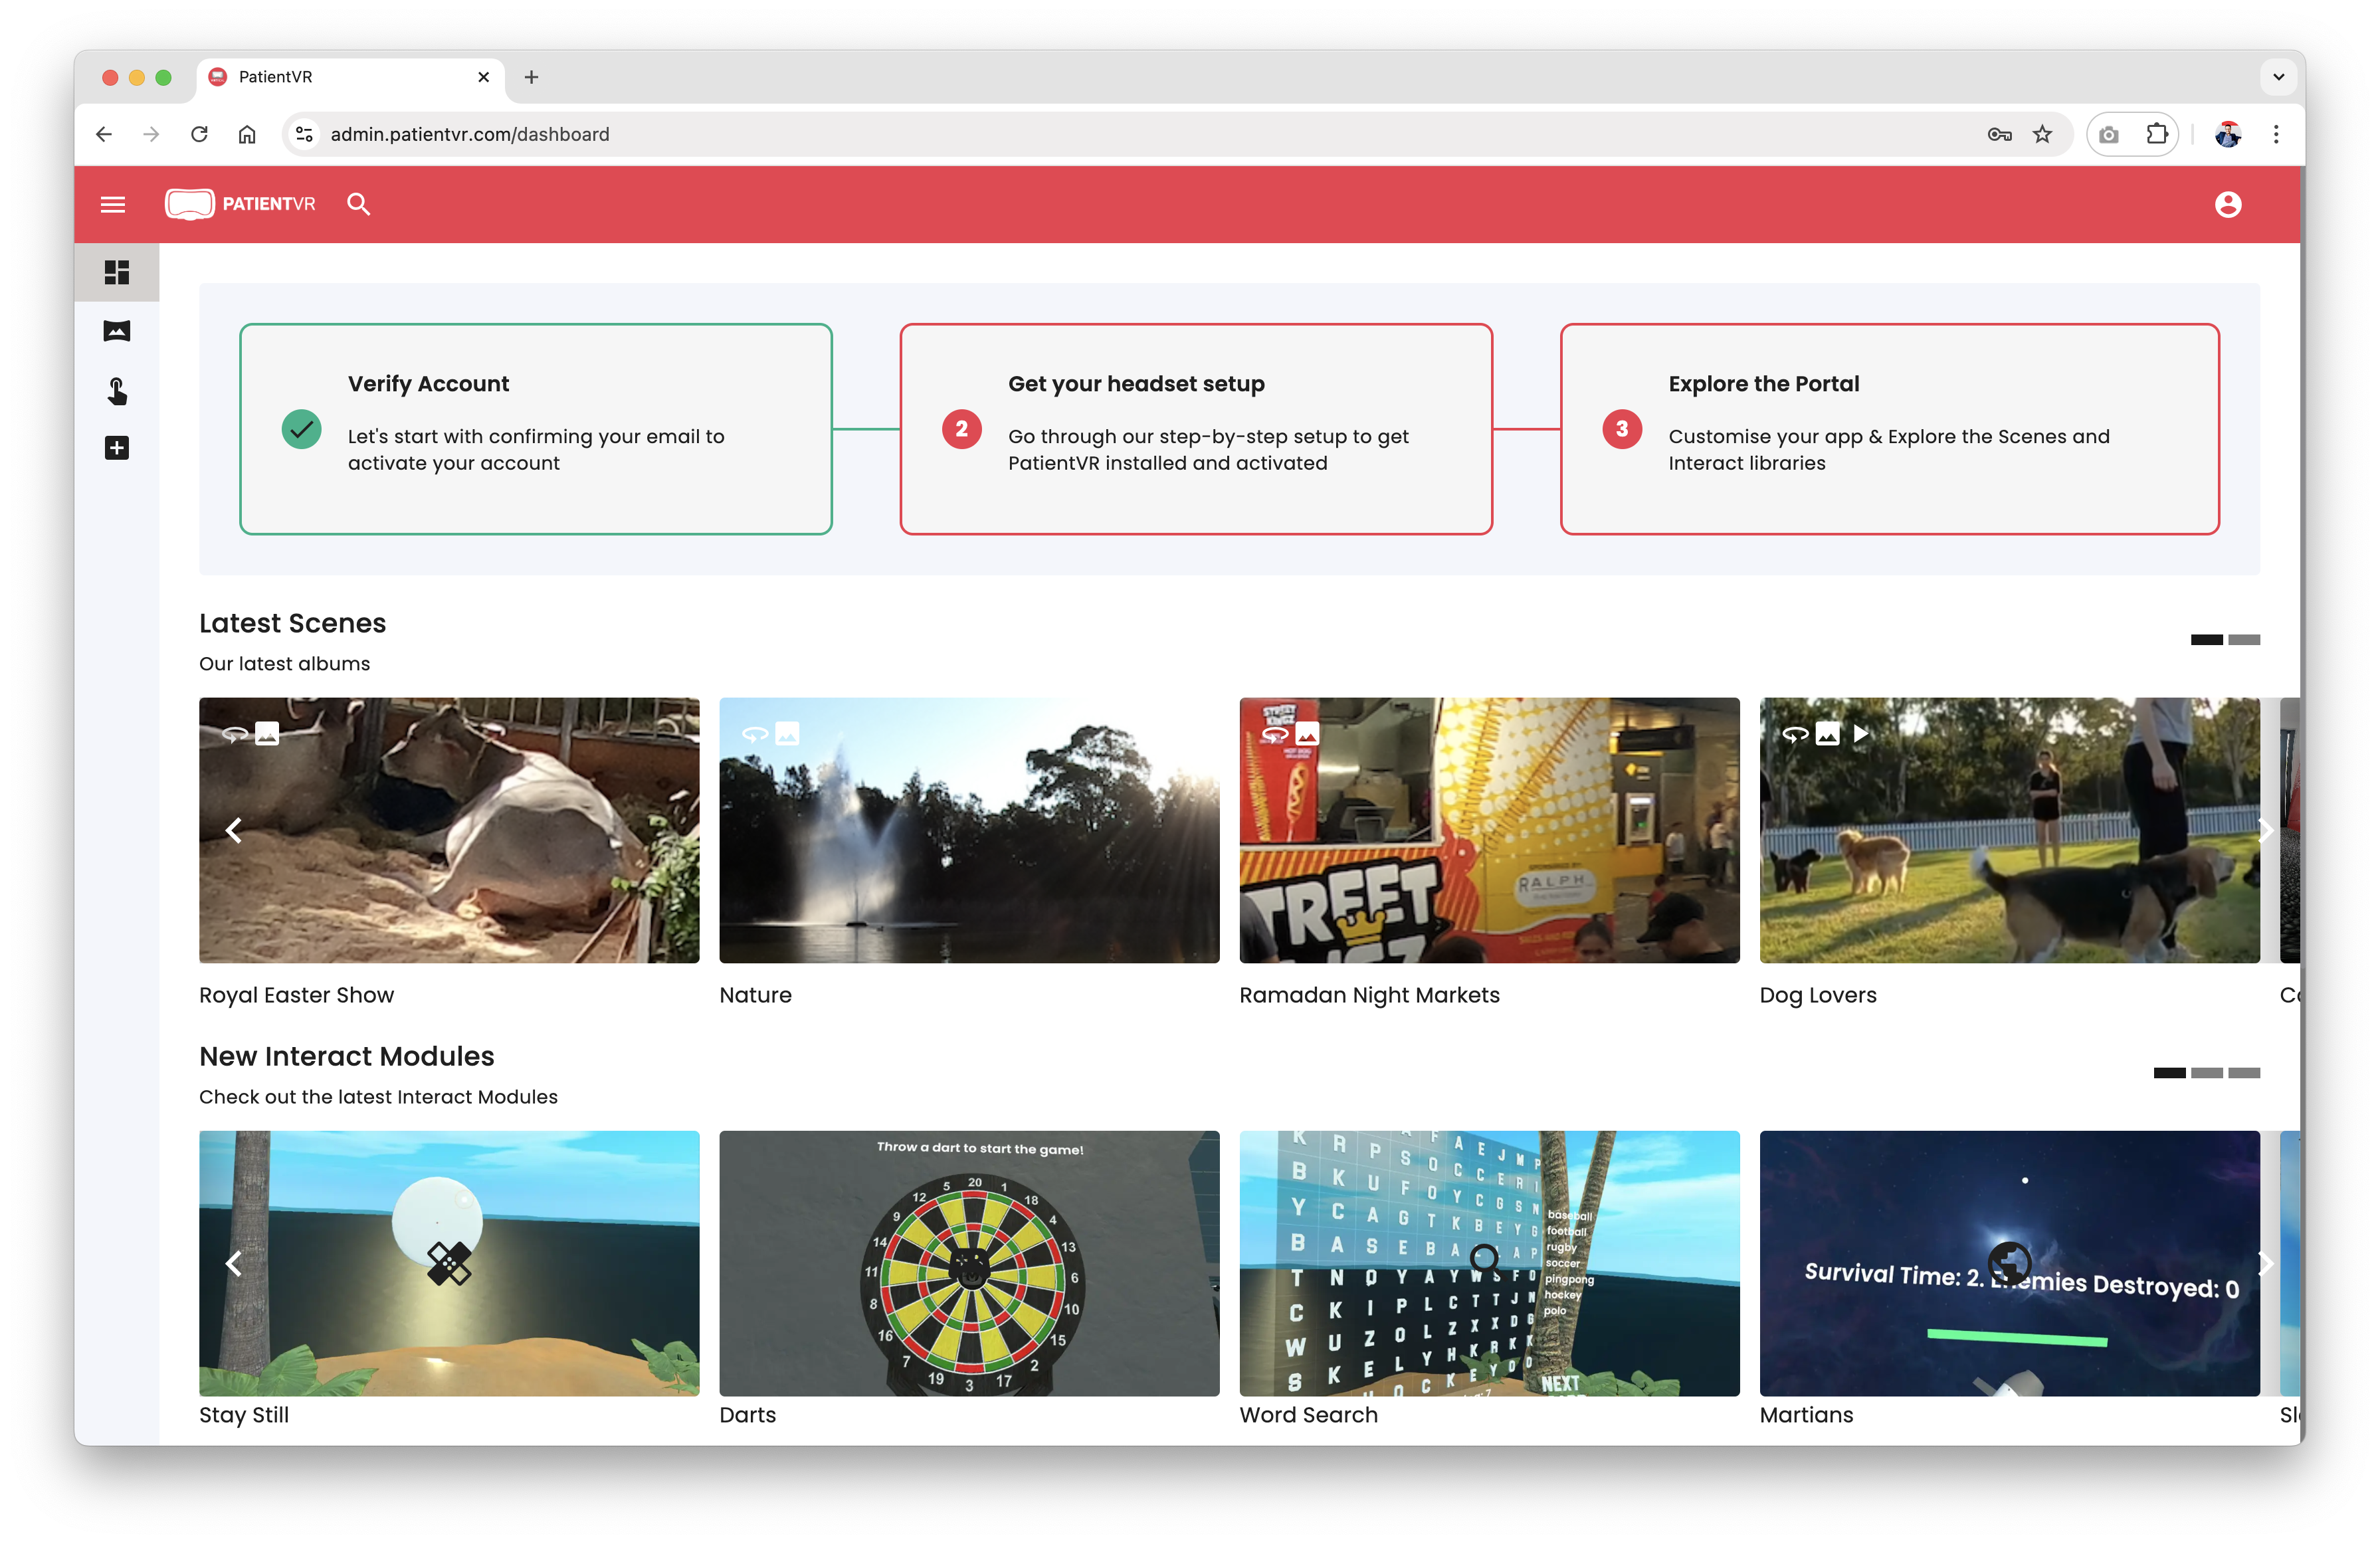Click the Nature title text

(755, 995)
